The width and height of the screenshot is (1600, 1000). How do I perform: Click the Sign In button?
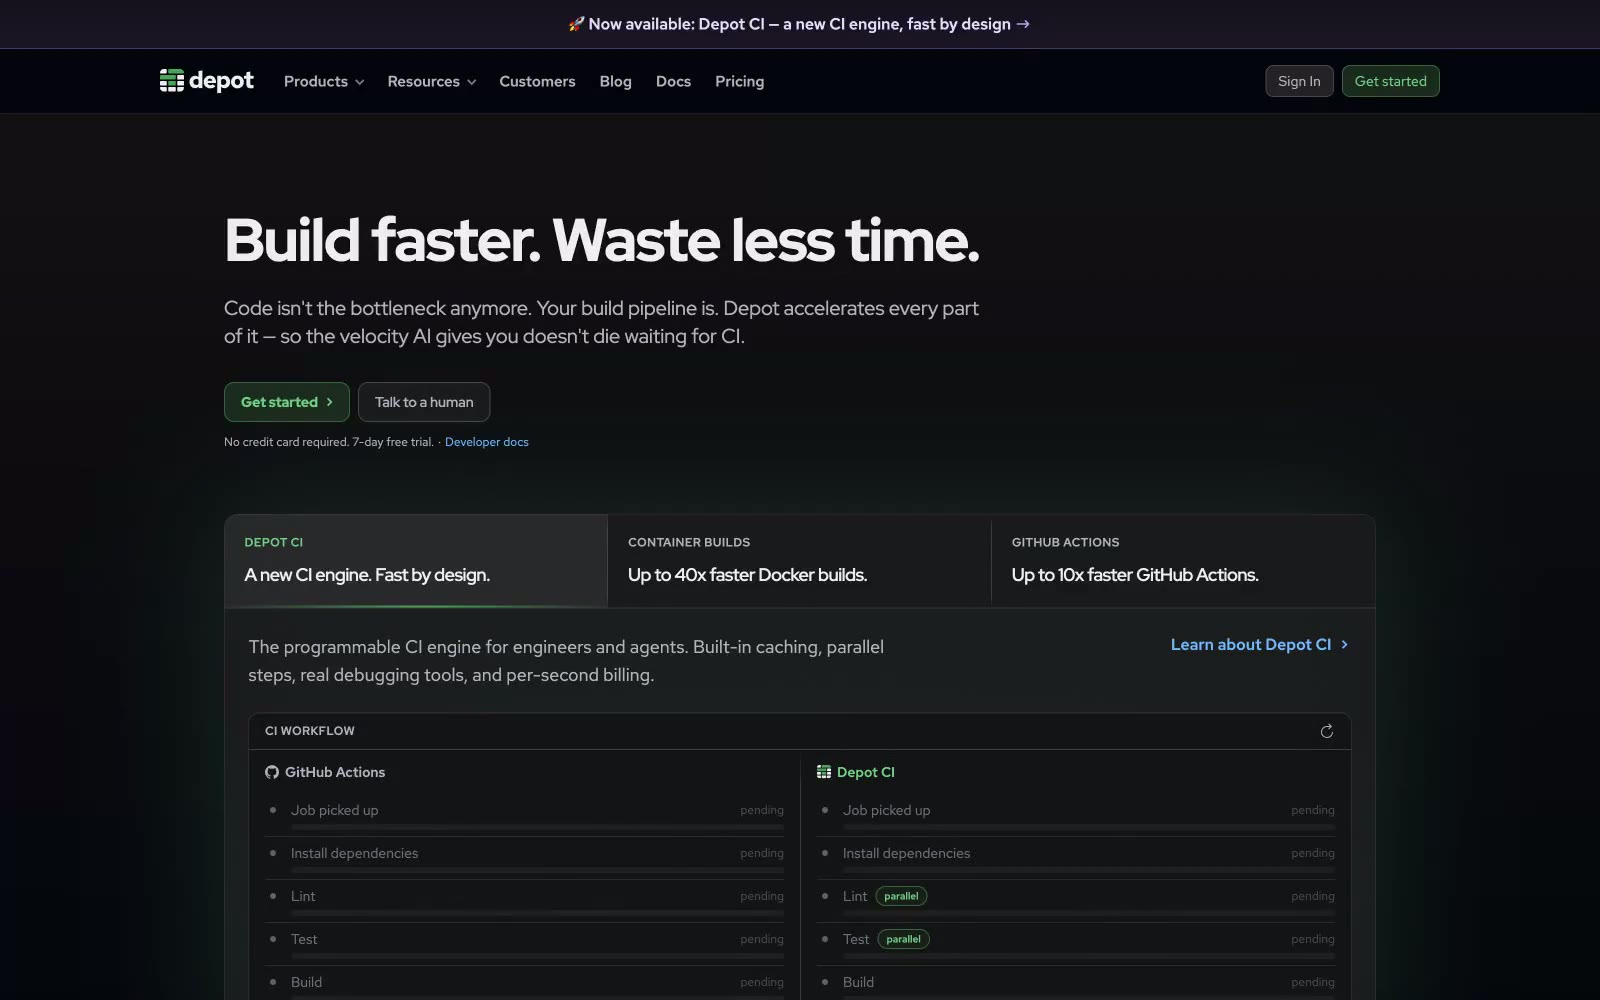[1299, 81]
